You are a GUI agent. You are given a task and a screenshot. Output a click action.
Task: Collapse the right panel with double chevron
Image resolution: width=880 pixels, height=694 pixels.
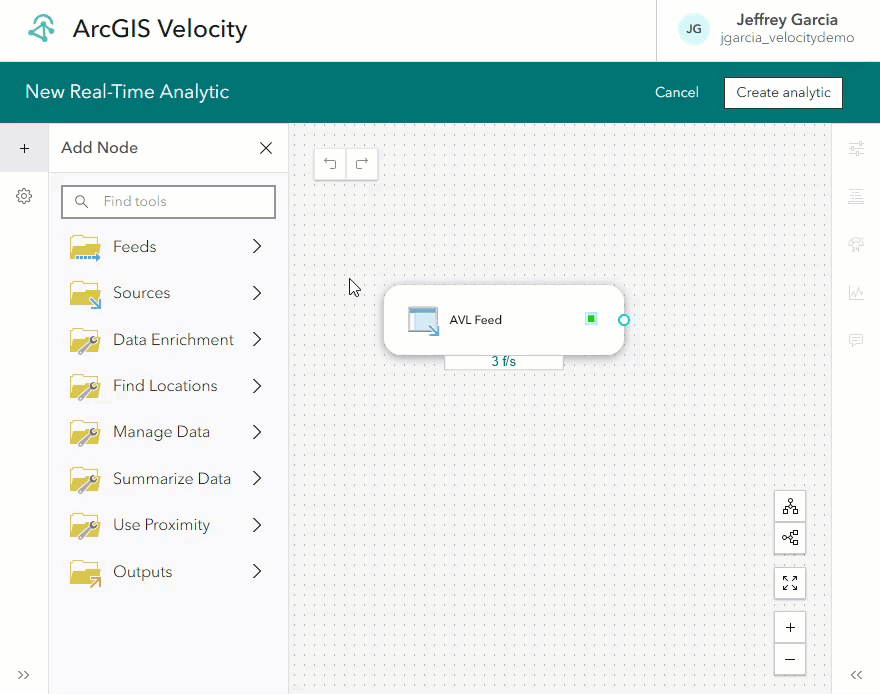click(x=856, y=675)
